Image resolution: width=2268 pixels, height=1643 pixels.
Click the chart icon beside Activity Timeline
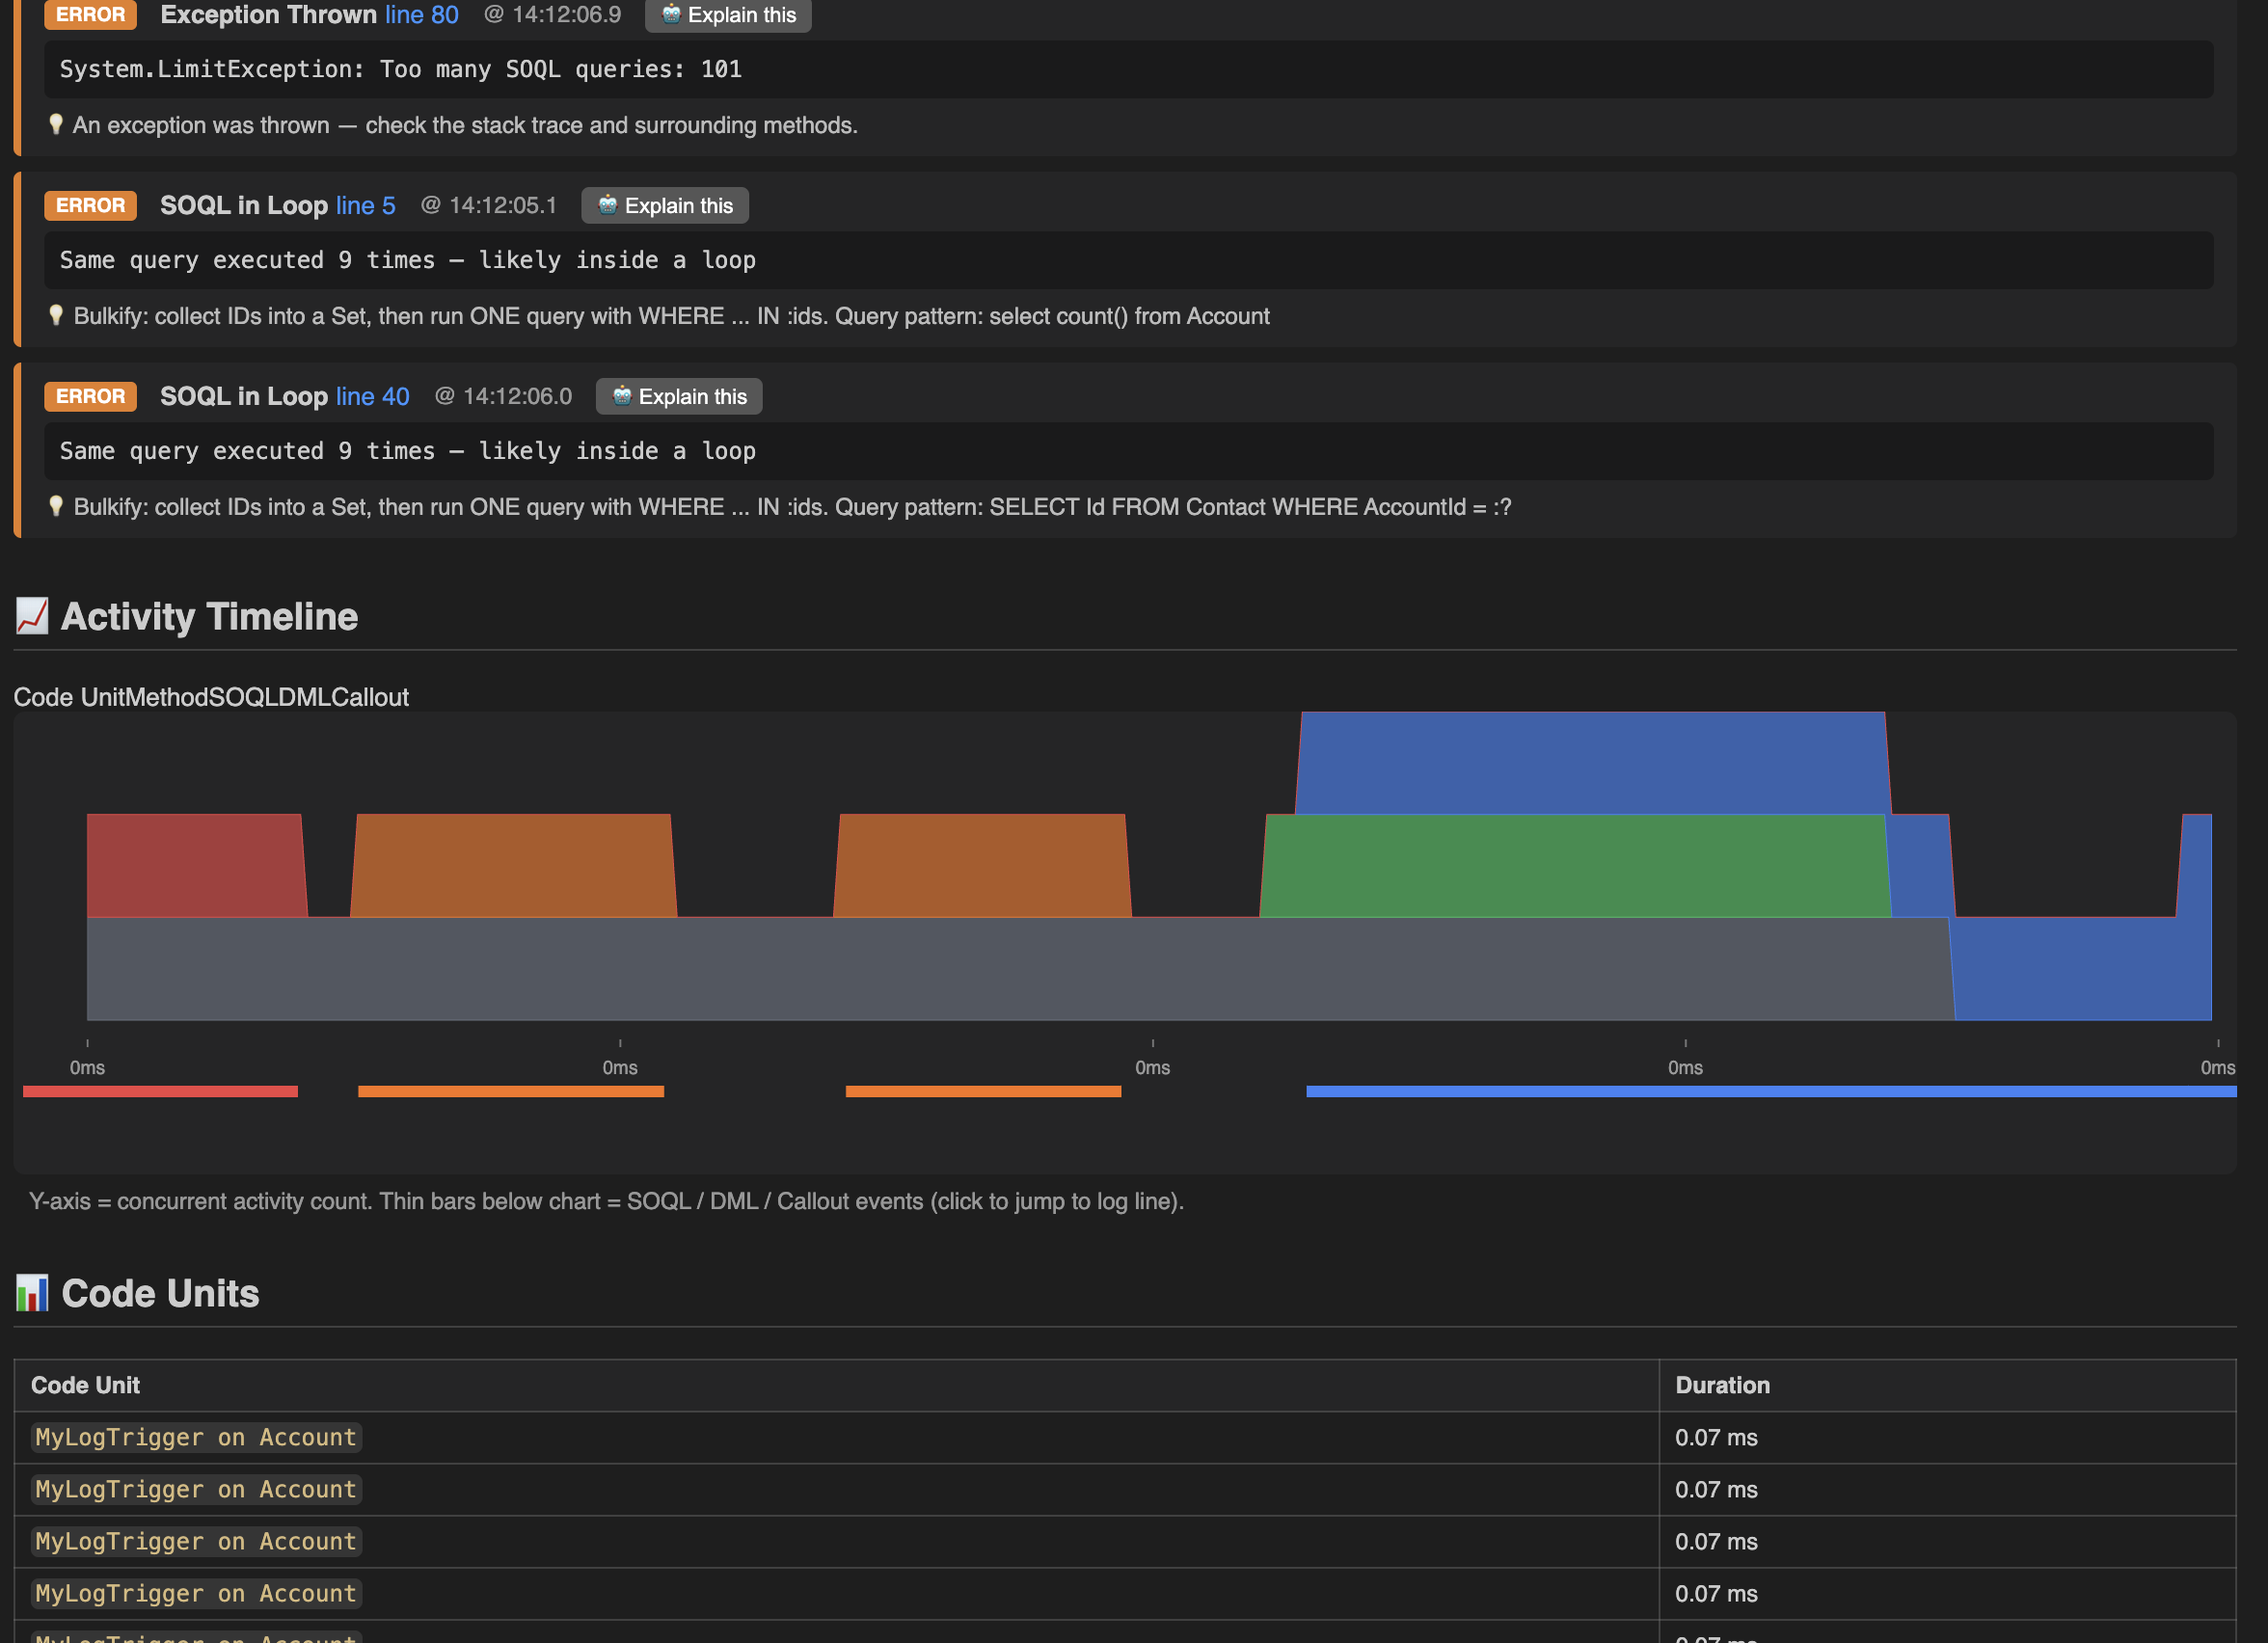[32, 616]
